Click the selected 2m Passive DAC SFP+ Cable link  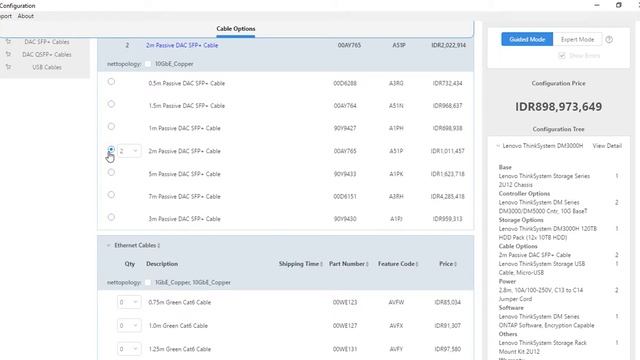182,45
